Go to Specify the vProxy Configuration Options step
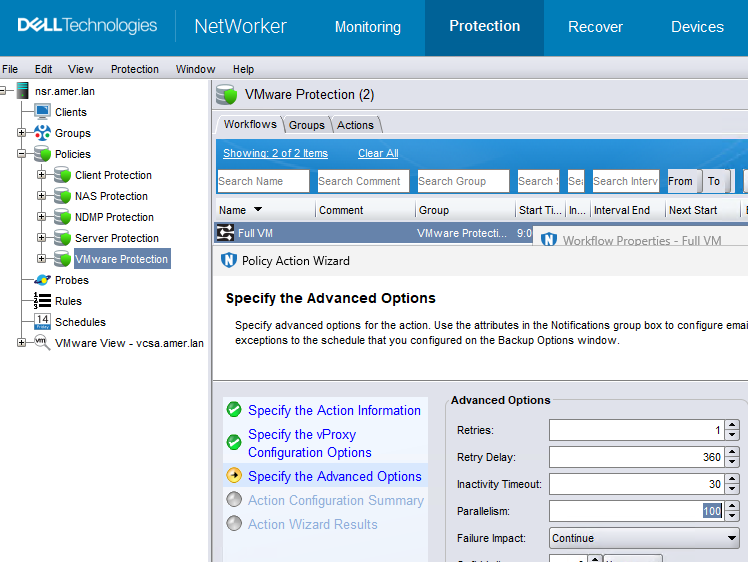This screenshot has height=562, width=748. [x=310, y=443]
